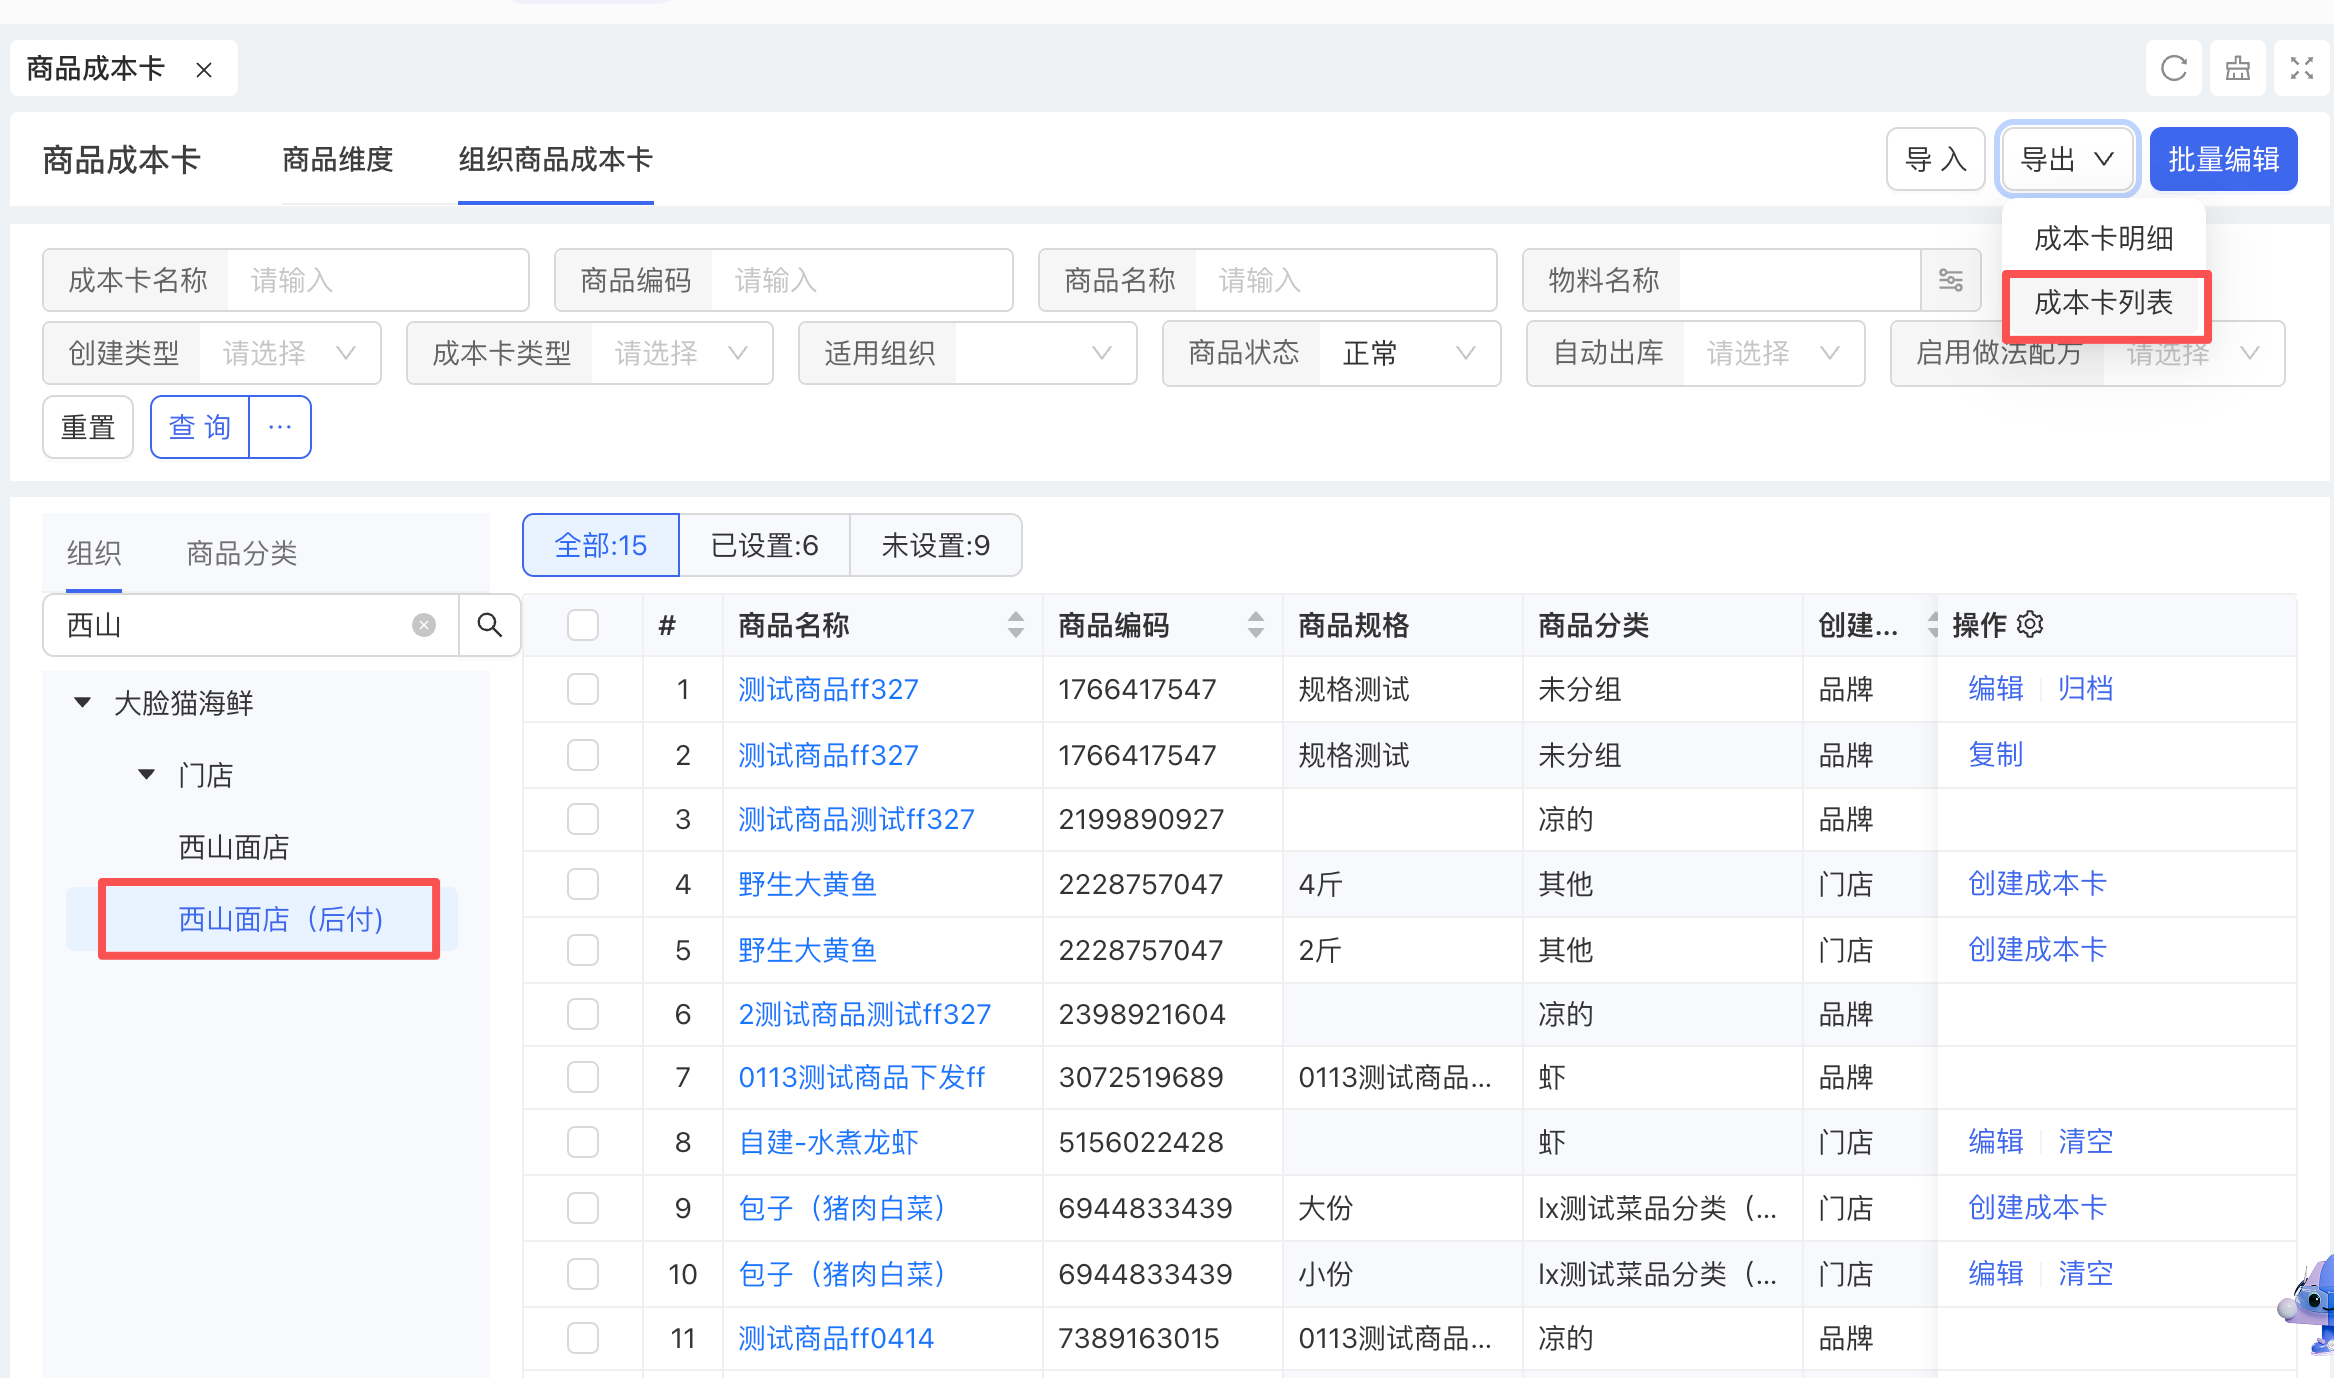Collapse the 大脸猫海鲜 tree node
This screenshot has width=2334, height=1378.
tap(83, 702)
